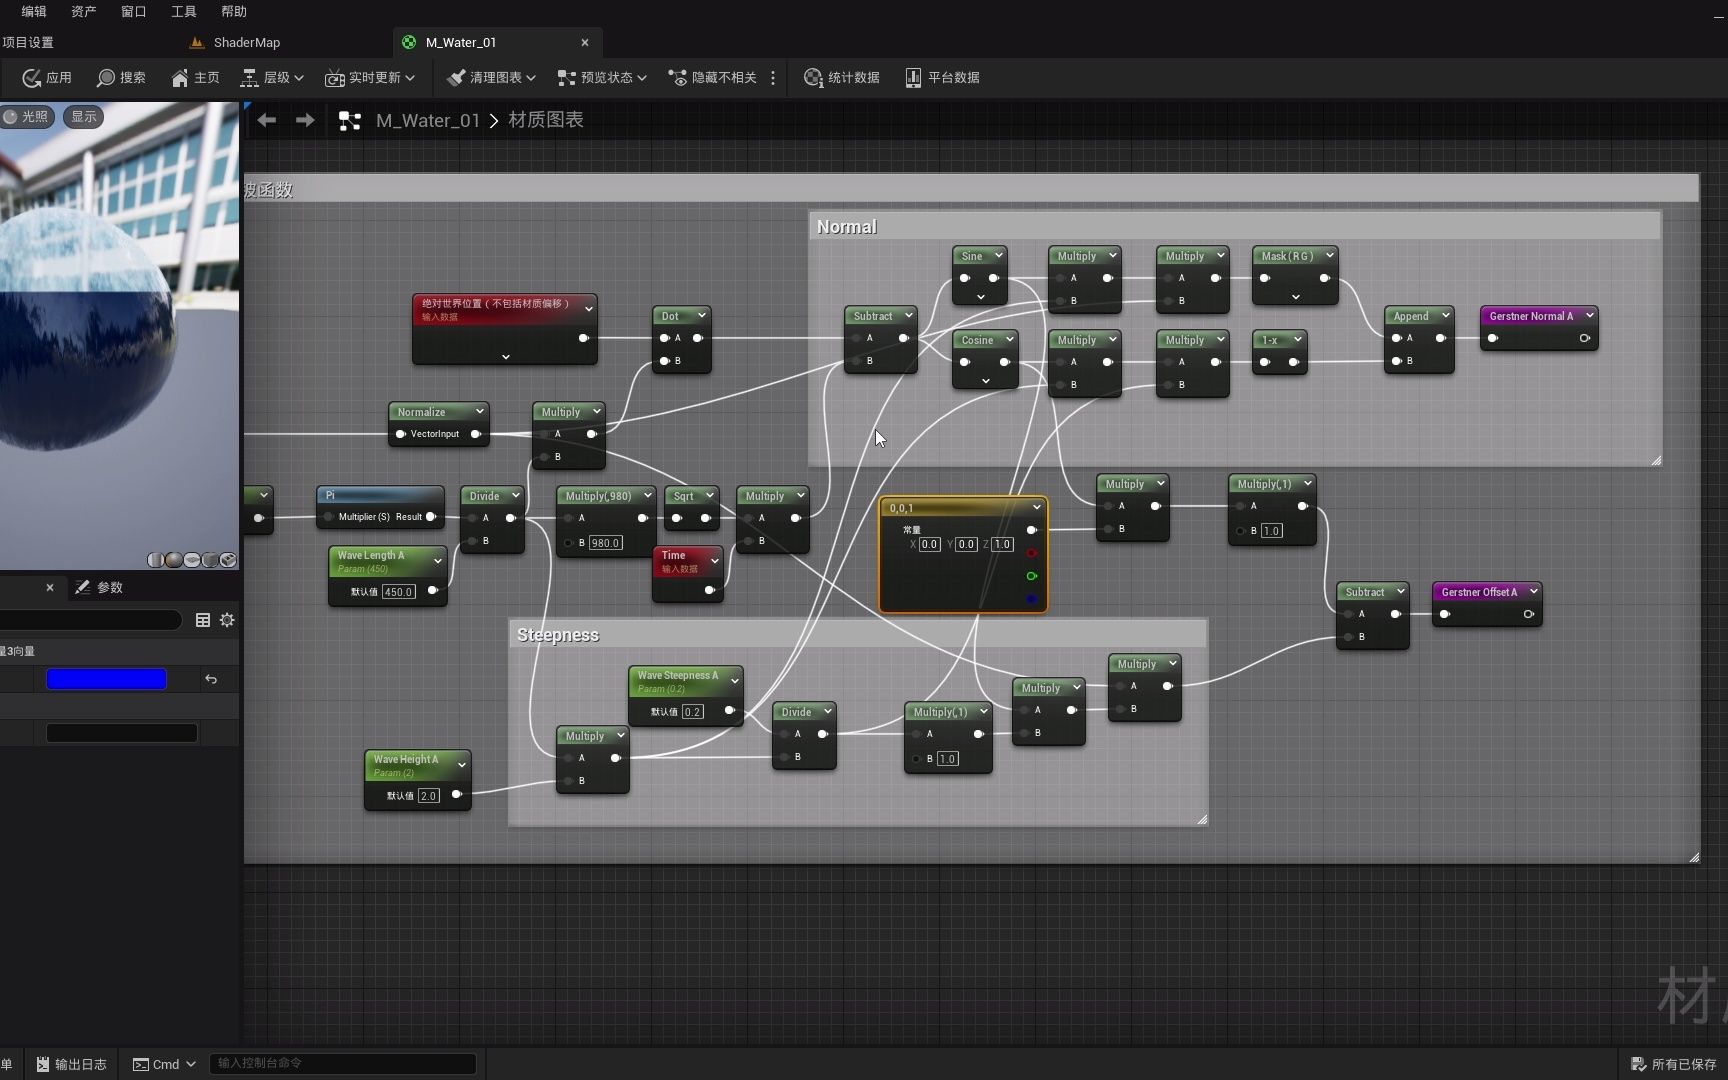The image size is (1728, 1080).
Task: Set preview mesh to sphere
Action: 174,560
